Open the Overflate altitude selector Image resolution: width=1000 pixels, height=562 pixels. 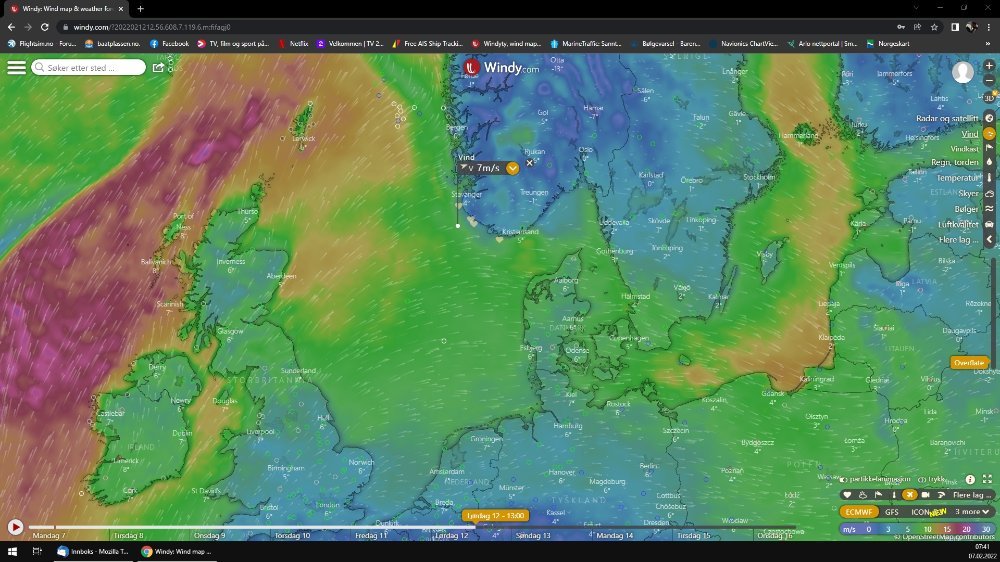pos(969,362)
